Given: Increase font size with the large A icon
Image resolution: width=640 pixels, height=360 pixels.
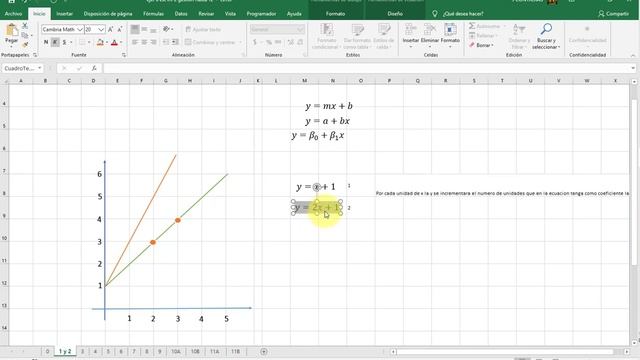Looking at the screenshot, I should (x=111, y=29).
